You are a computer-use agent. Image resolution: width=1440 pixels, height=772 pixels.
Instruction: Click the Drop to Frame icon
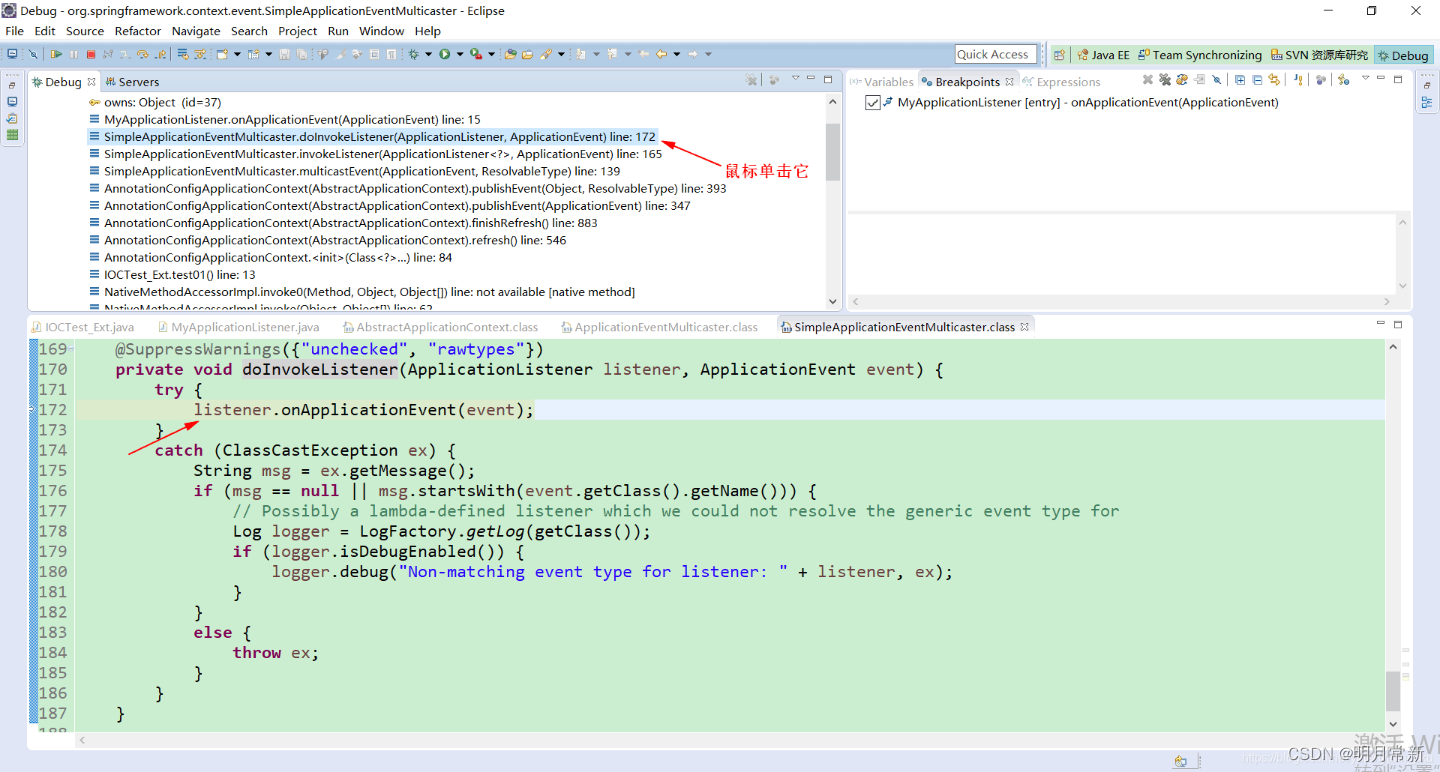point(183,54)
